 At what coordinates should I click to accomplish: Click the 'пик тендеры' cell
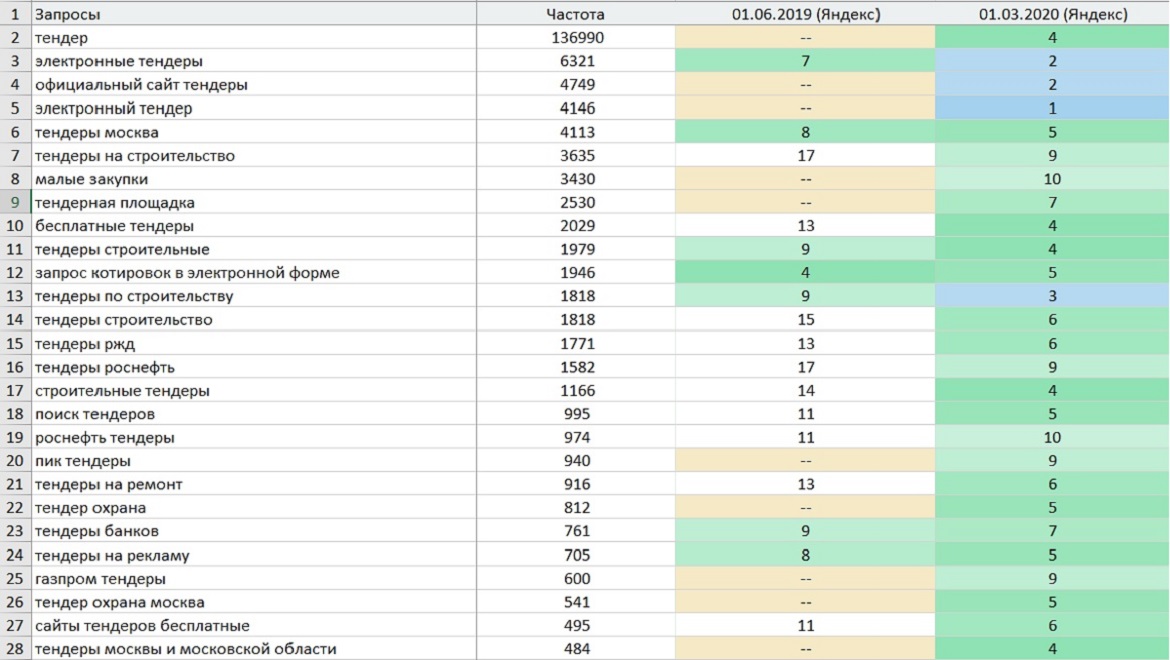click(x=254, y=460)
